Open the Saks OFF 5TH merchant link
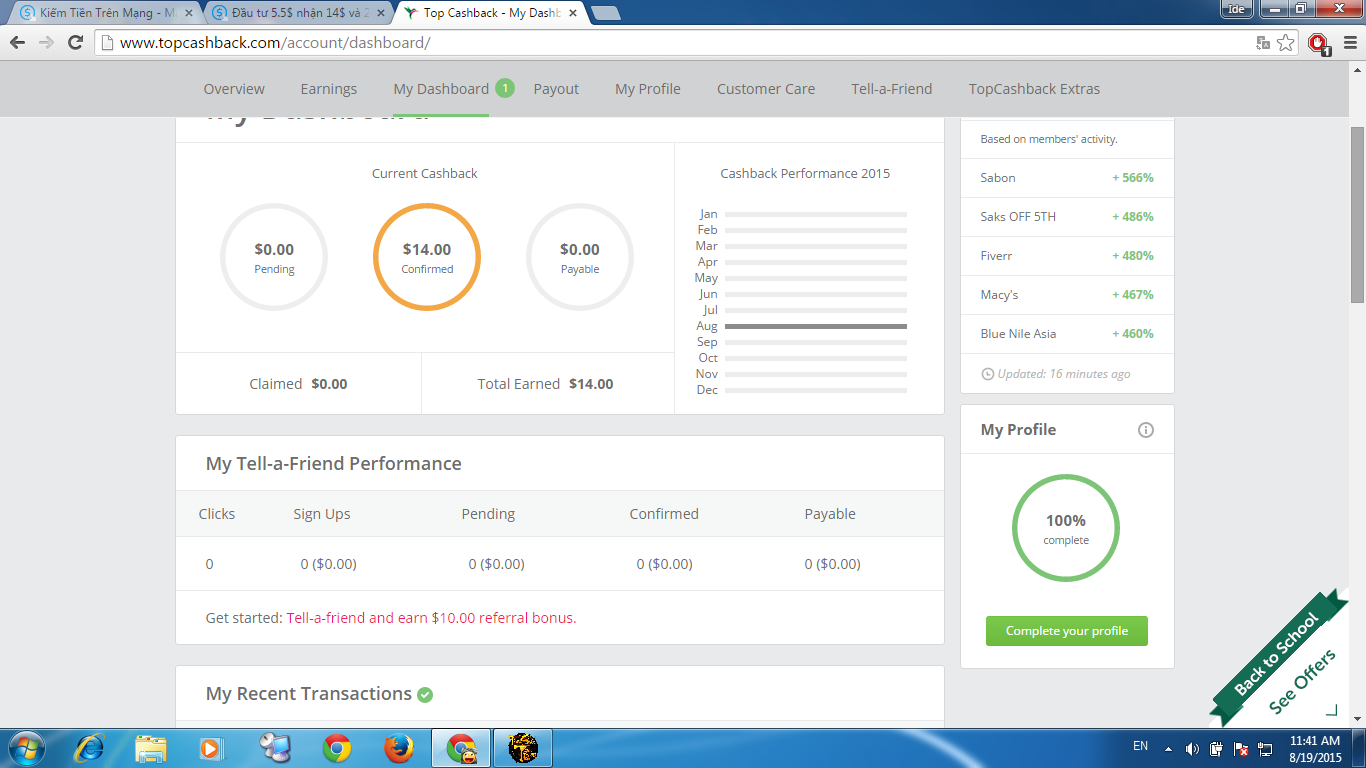 coord(1018,217)
